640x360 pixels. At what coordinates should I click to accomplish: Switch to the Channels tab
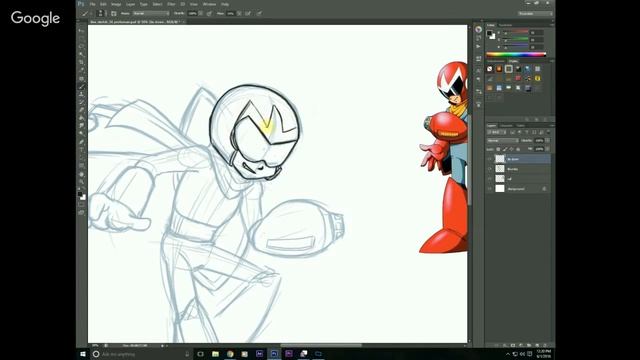coord(507,125)
